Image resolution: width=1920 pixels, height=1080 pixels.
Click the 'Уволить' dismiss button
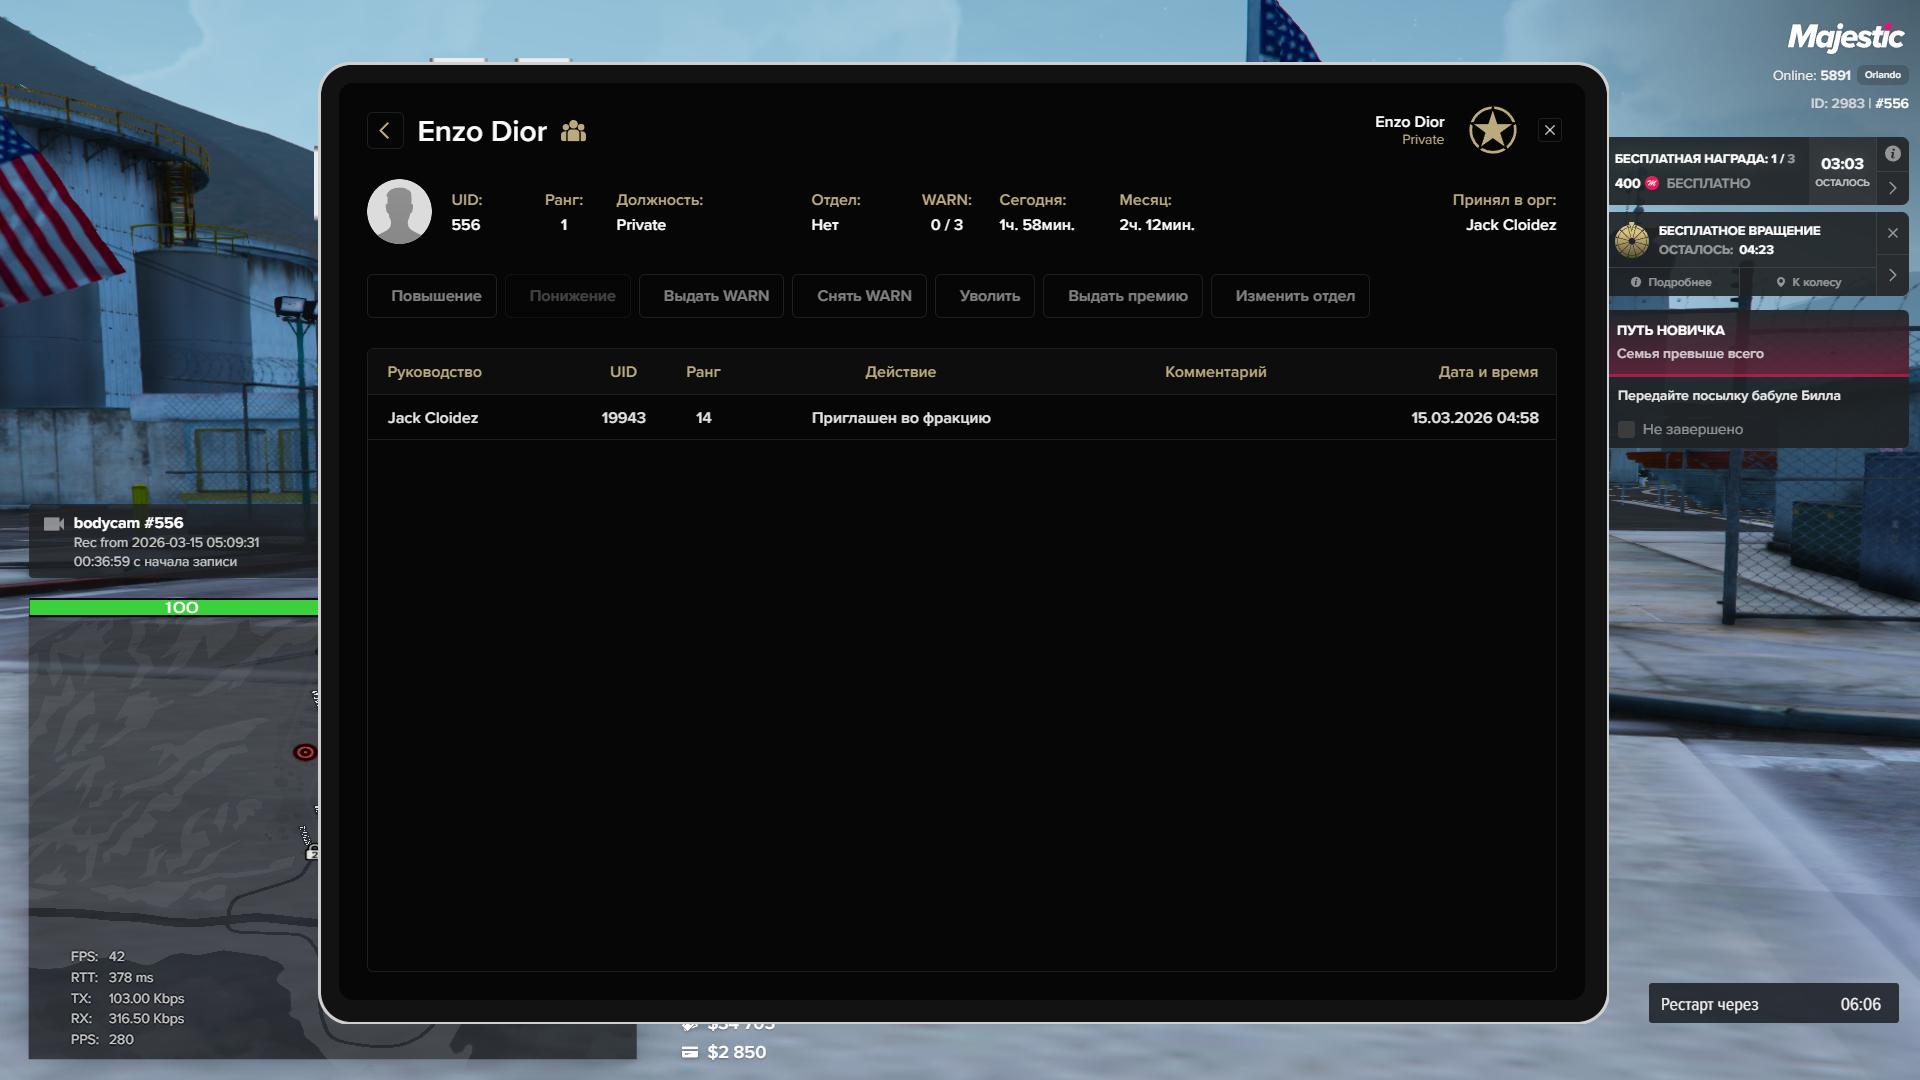tap(989, 296)
